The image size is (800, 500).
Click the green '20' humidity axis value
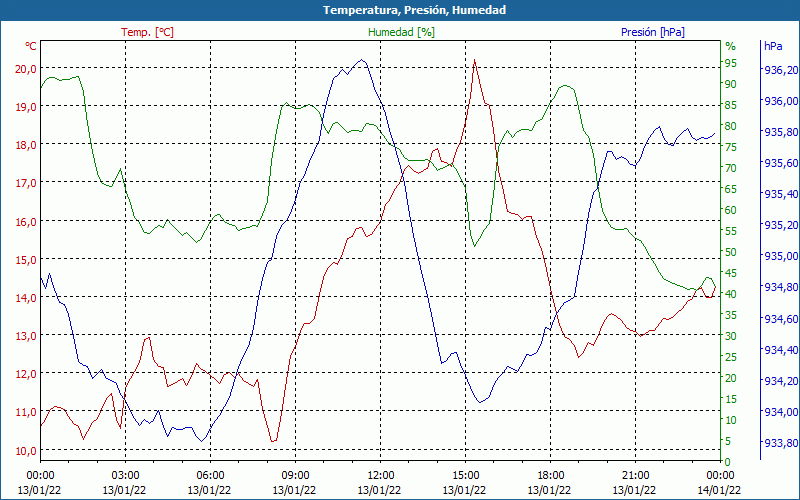pos(731,378)
